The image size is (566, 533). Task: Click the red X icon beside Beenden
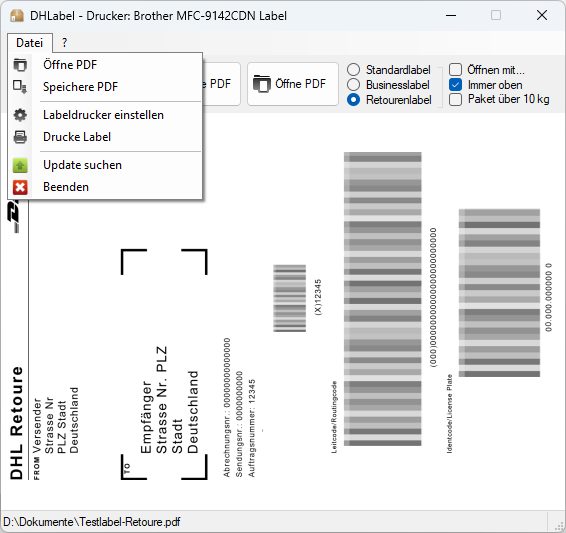[x=20, y=187]
